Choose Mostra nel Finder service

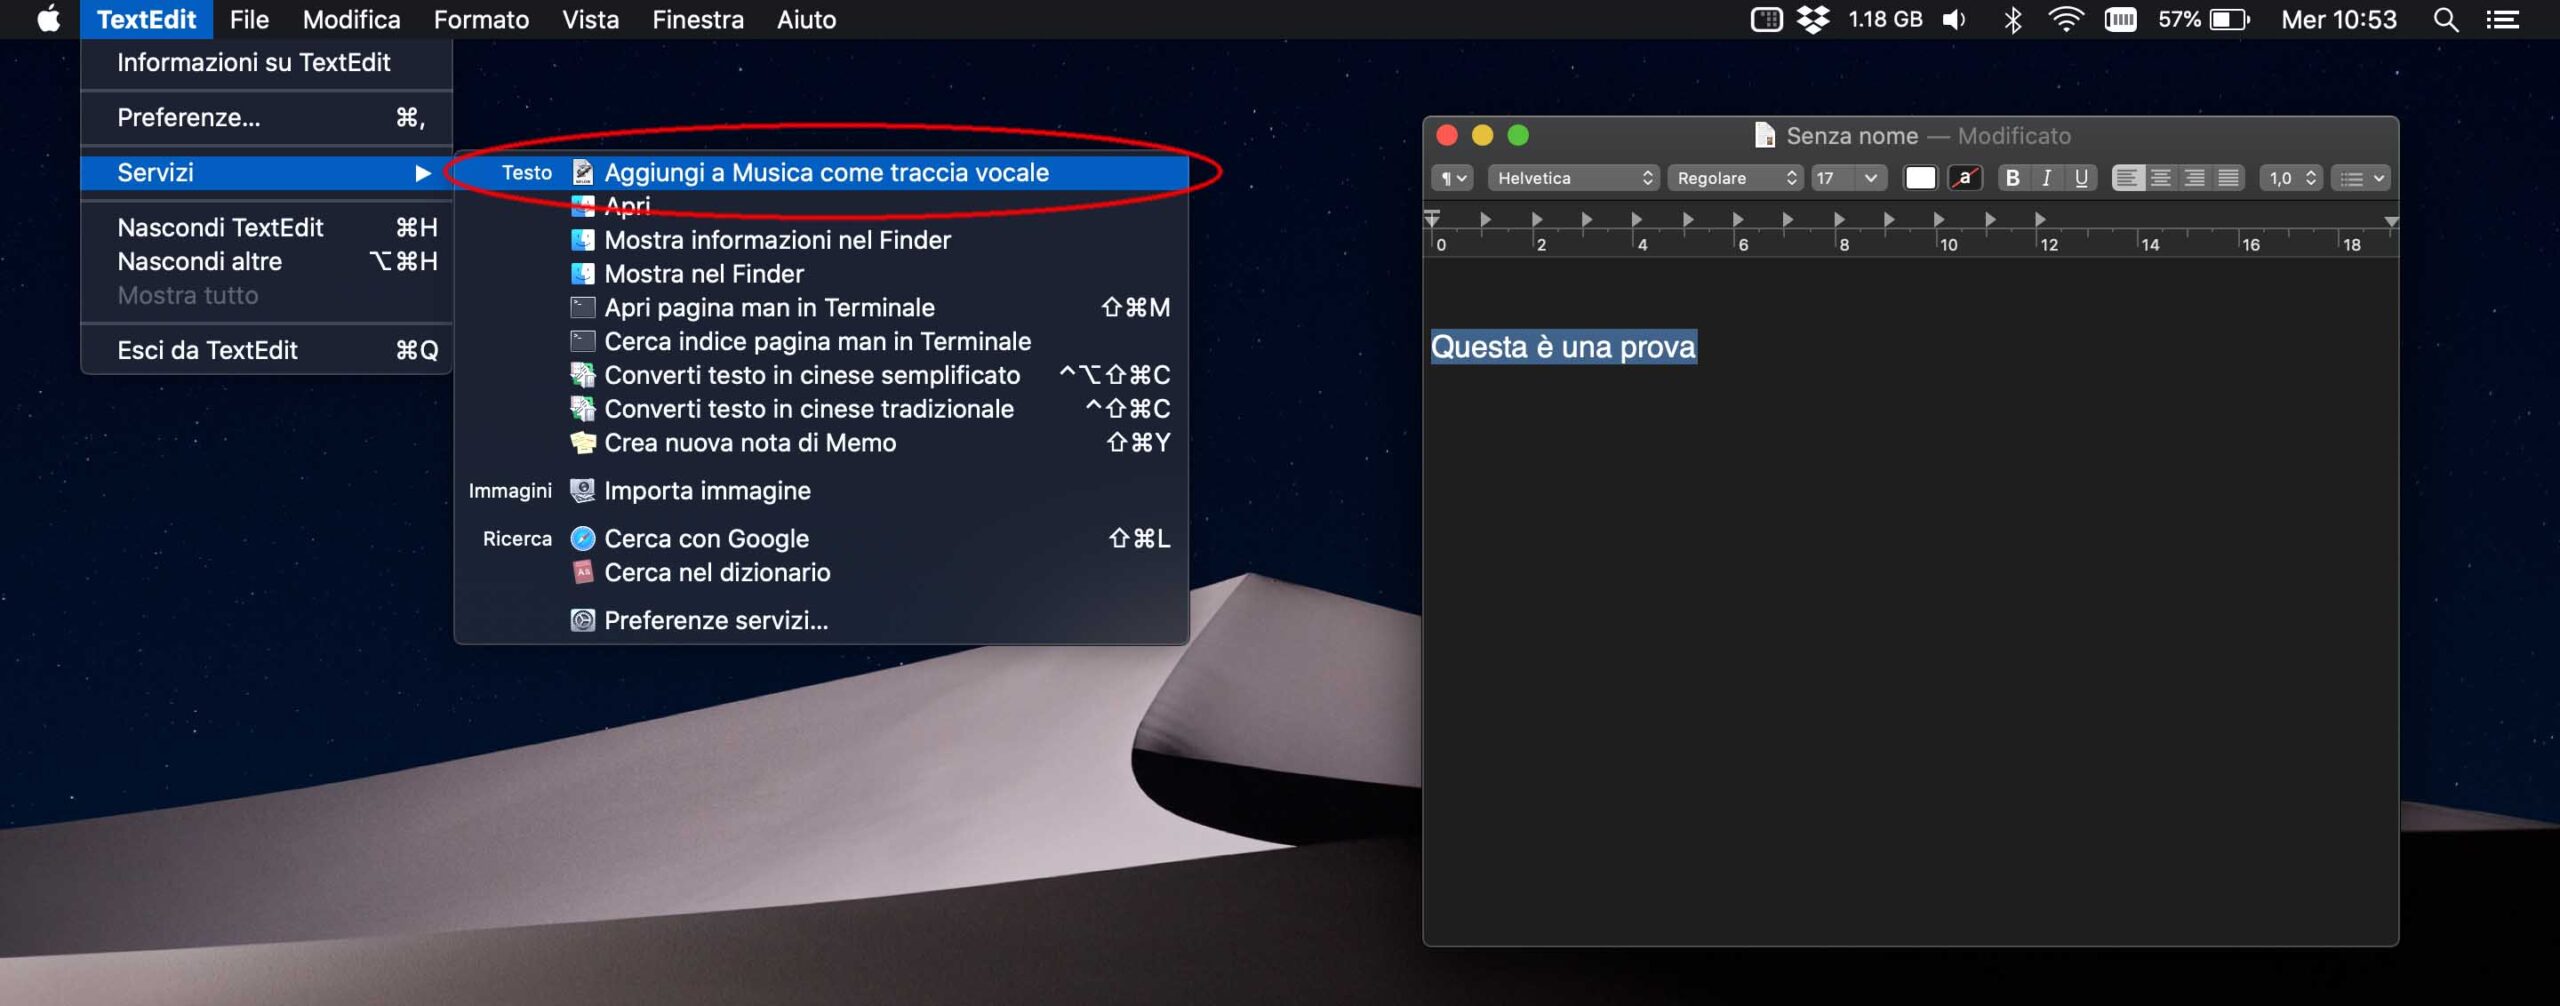821,274
